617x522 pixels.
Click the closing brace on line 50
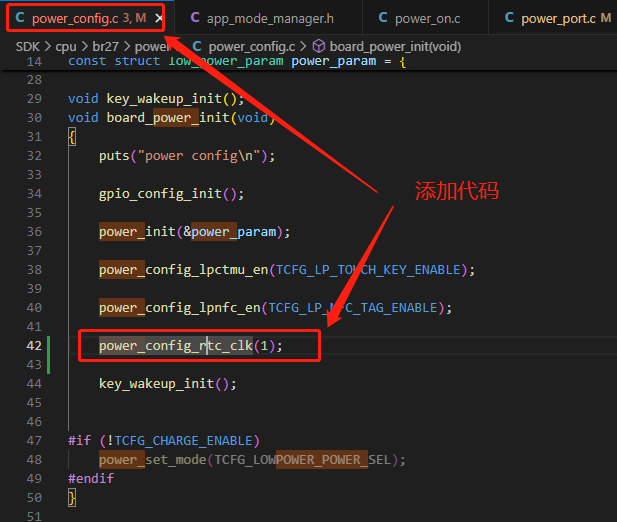pyautogui.click(x=72, y=498)
